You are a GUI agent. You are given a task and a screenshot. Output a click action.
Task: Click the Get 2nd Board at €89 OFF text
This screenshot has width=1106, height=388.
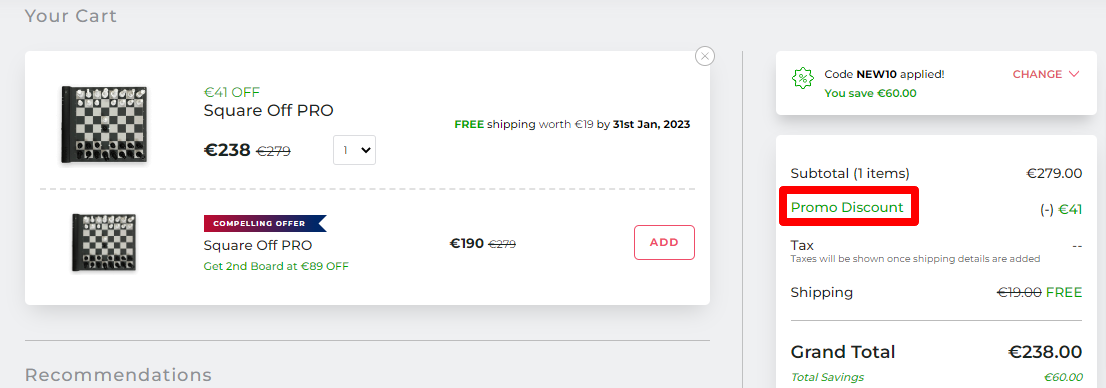pos(276,266)
